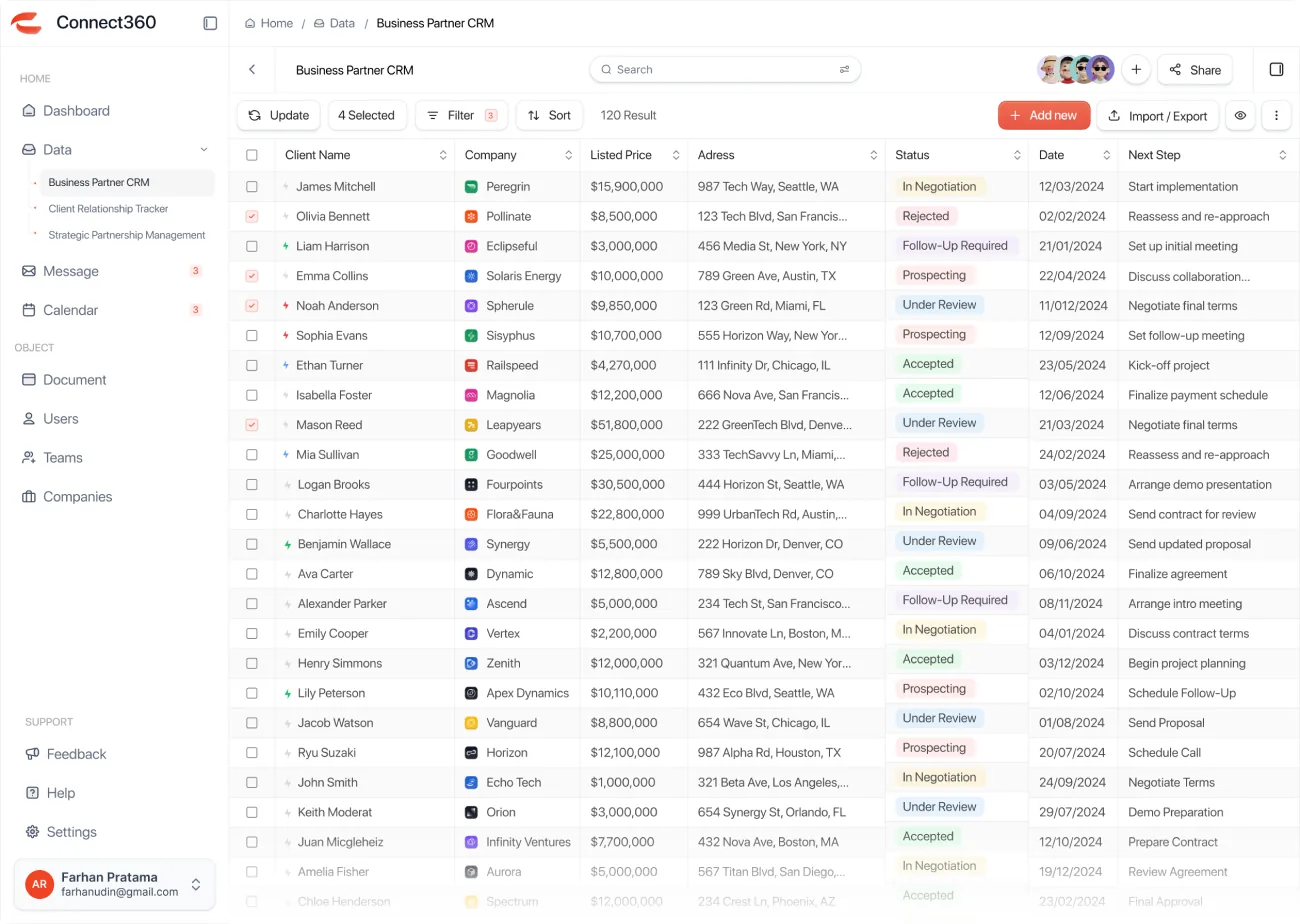Click the lightning icon beside Liam Harrison

click(x=286, y=246)
